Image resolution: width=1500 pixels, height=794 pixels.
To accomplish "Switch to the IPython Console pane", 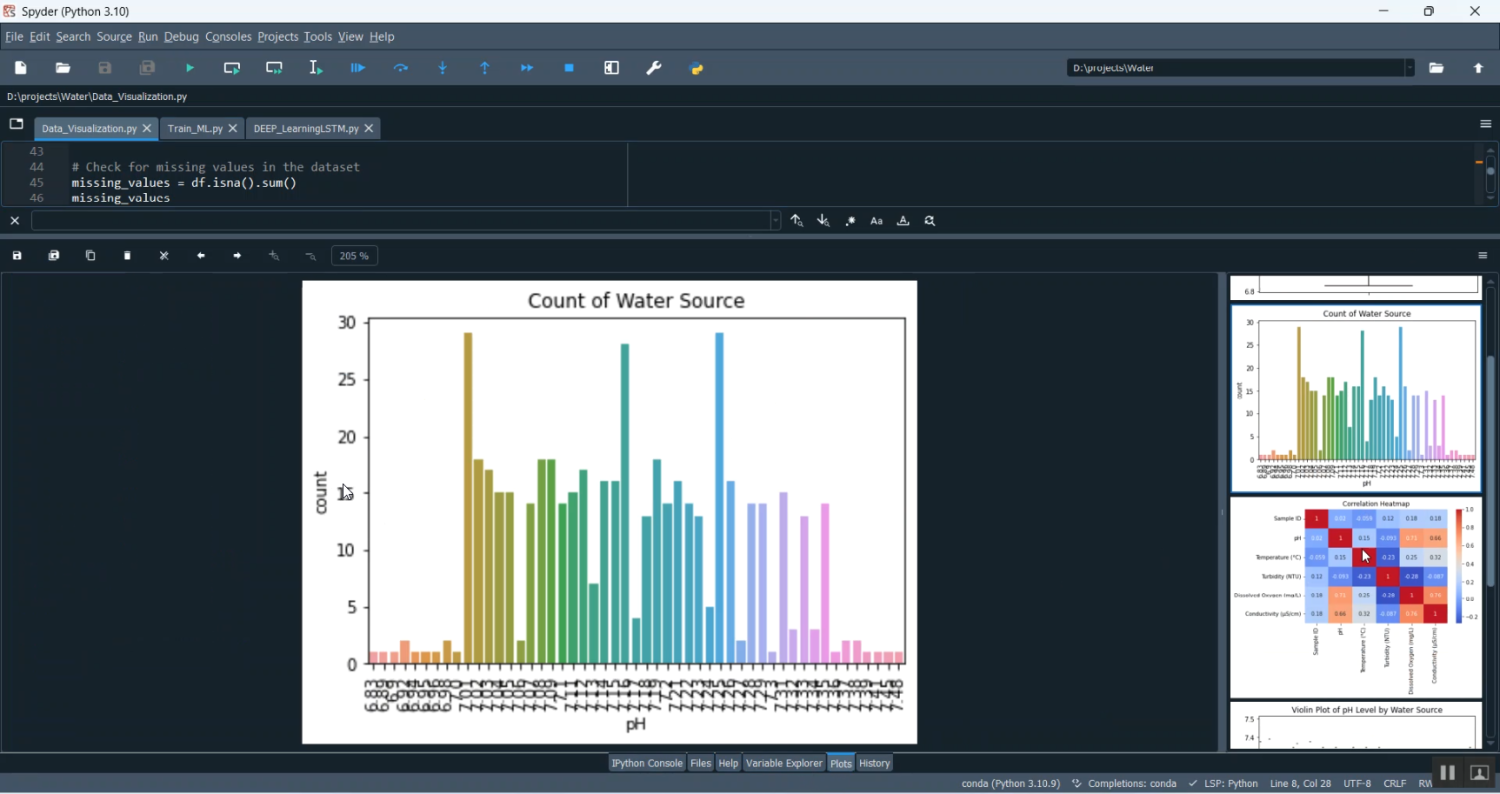I will 647,763.
